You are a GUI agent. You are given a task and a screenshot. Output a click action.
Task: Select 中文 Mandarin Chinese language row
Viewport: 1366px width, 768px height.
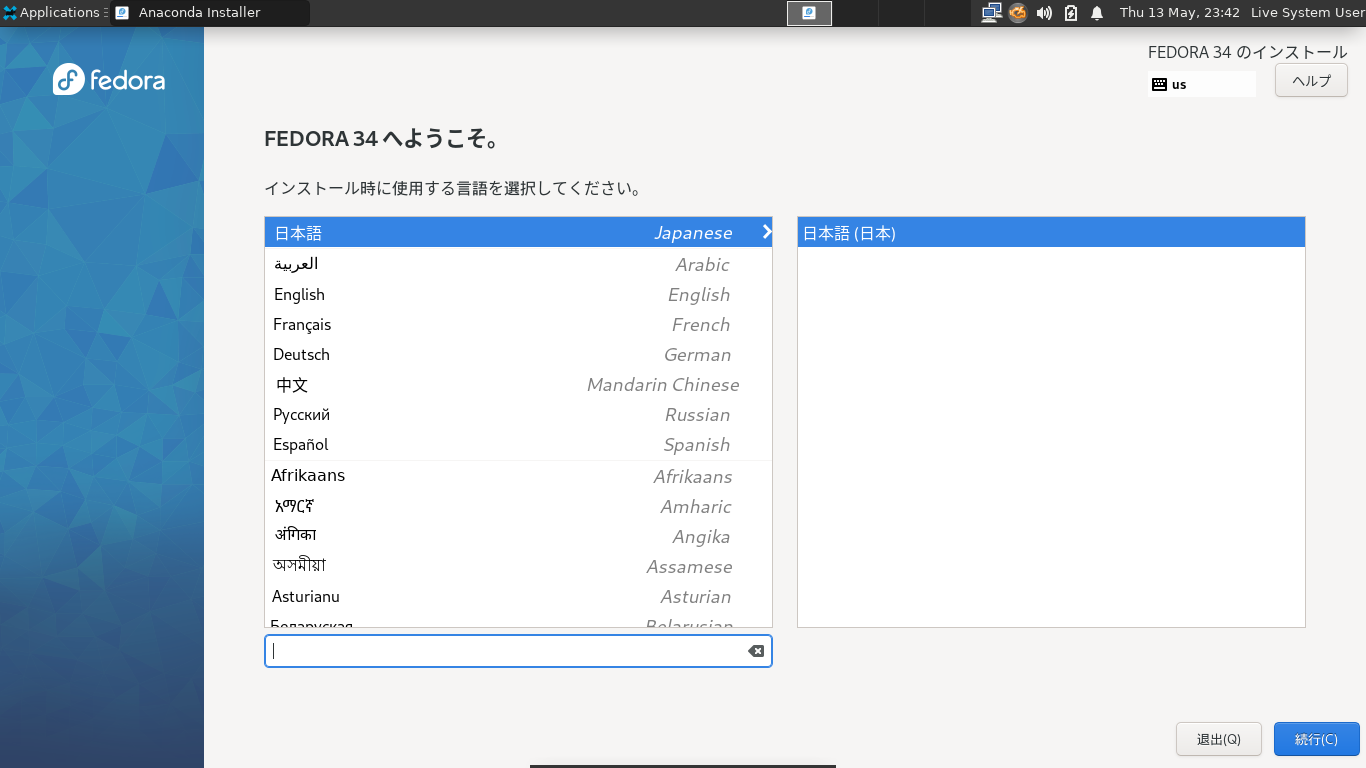[x=518, y=384]
